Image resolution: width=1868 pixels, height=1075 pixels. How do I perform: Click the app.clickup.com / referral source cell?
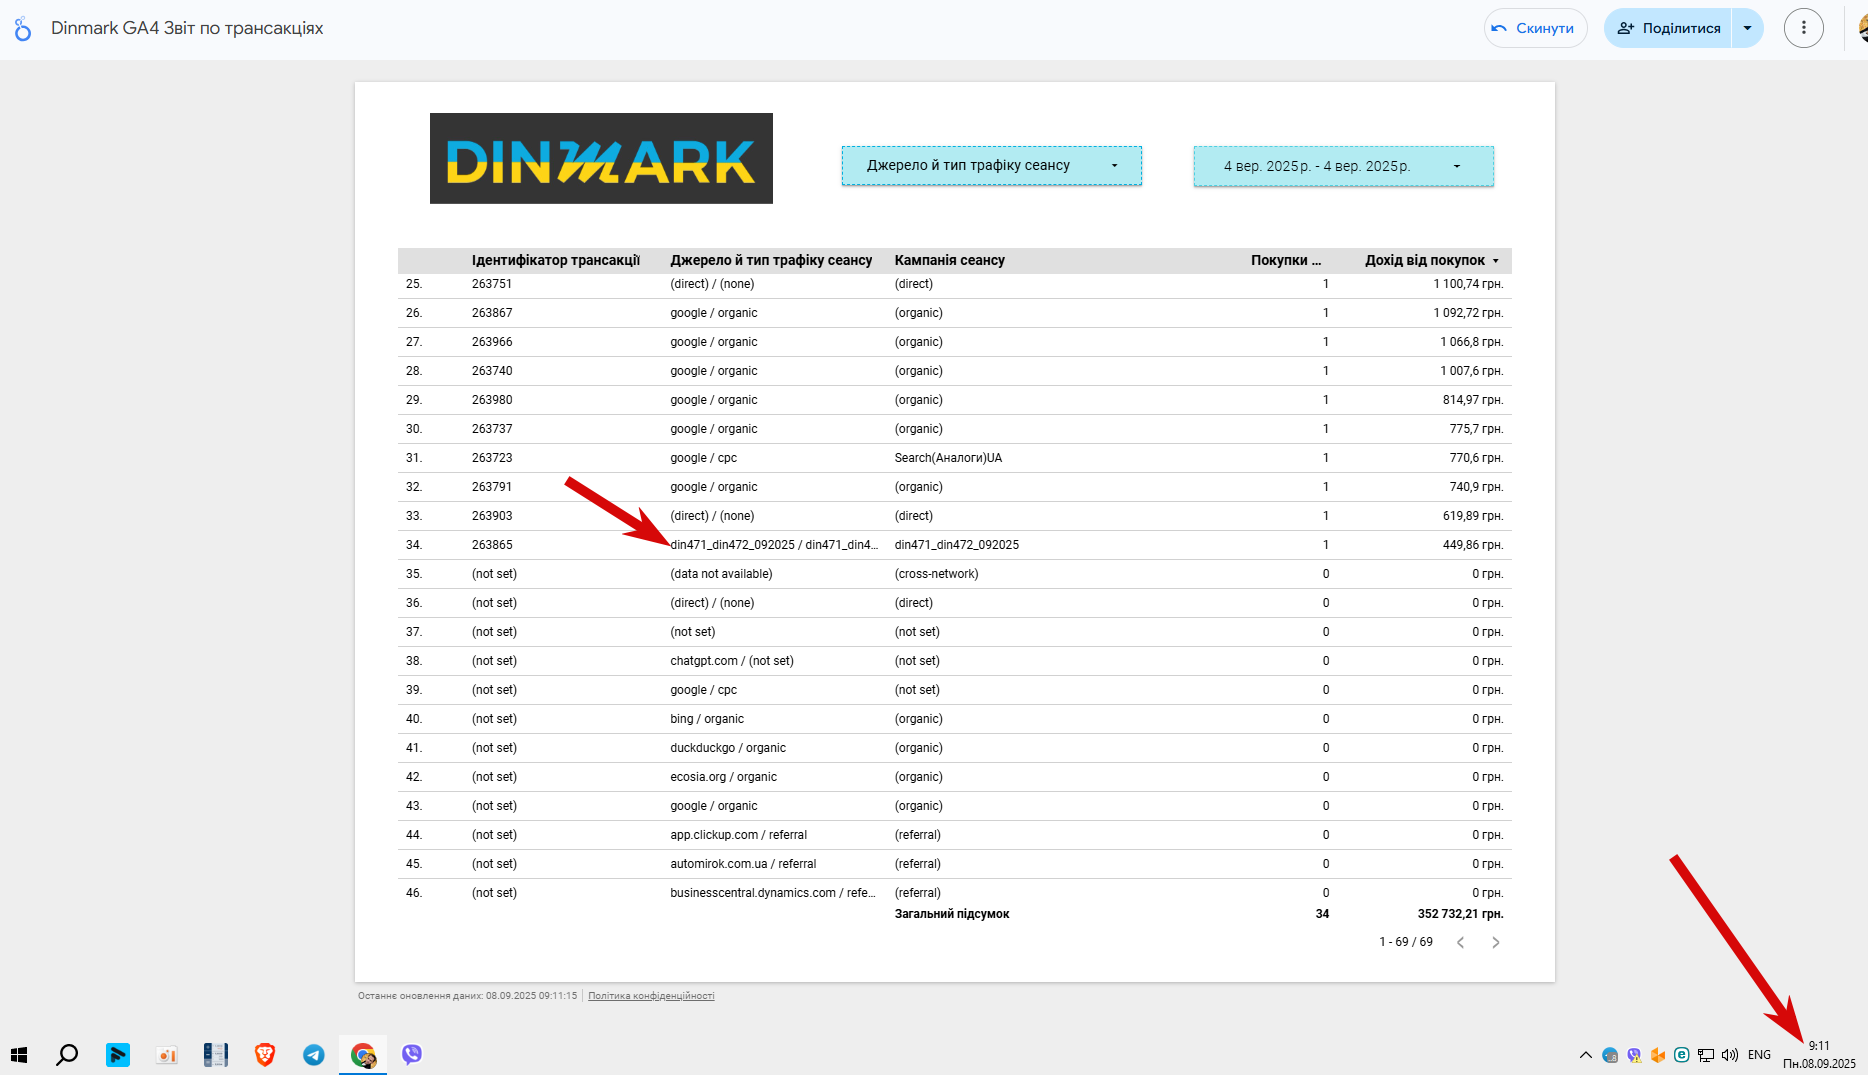pyautogui.click(x=739, y=835)
